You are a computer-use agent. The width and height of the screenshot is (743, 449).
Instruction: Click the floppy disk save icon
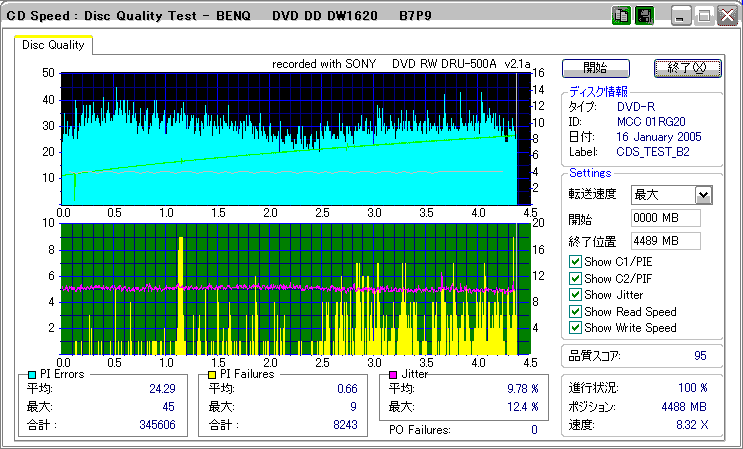coord(644,17)
